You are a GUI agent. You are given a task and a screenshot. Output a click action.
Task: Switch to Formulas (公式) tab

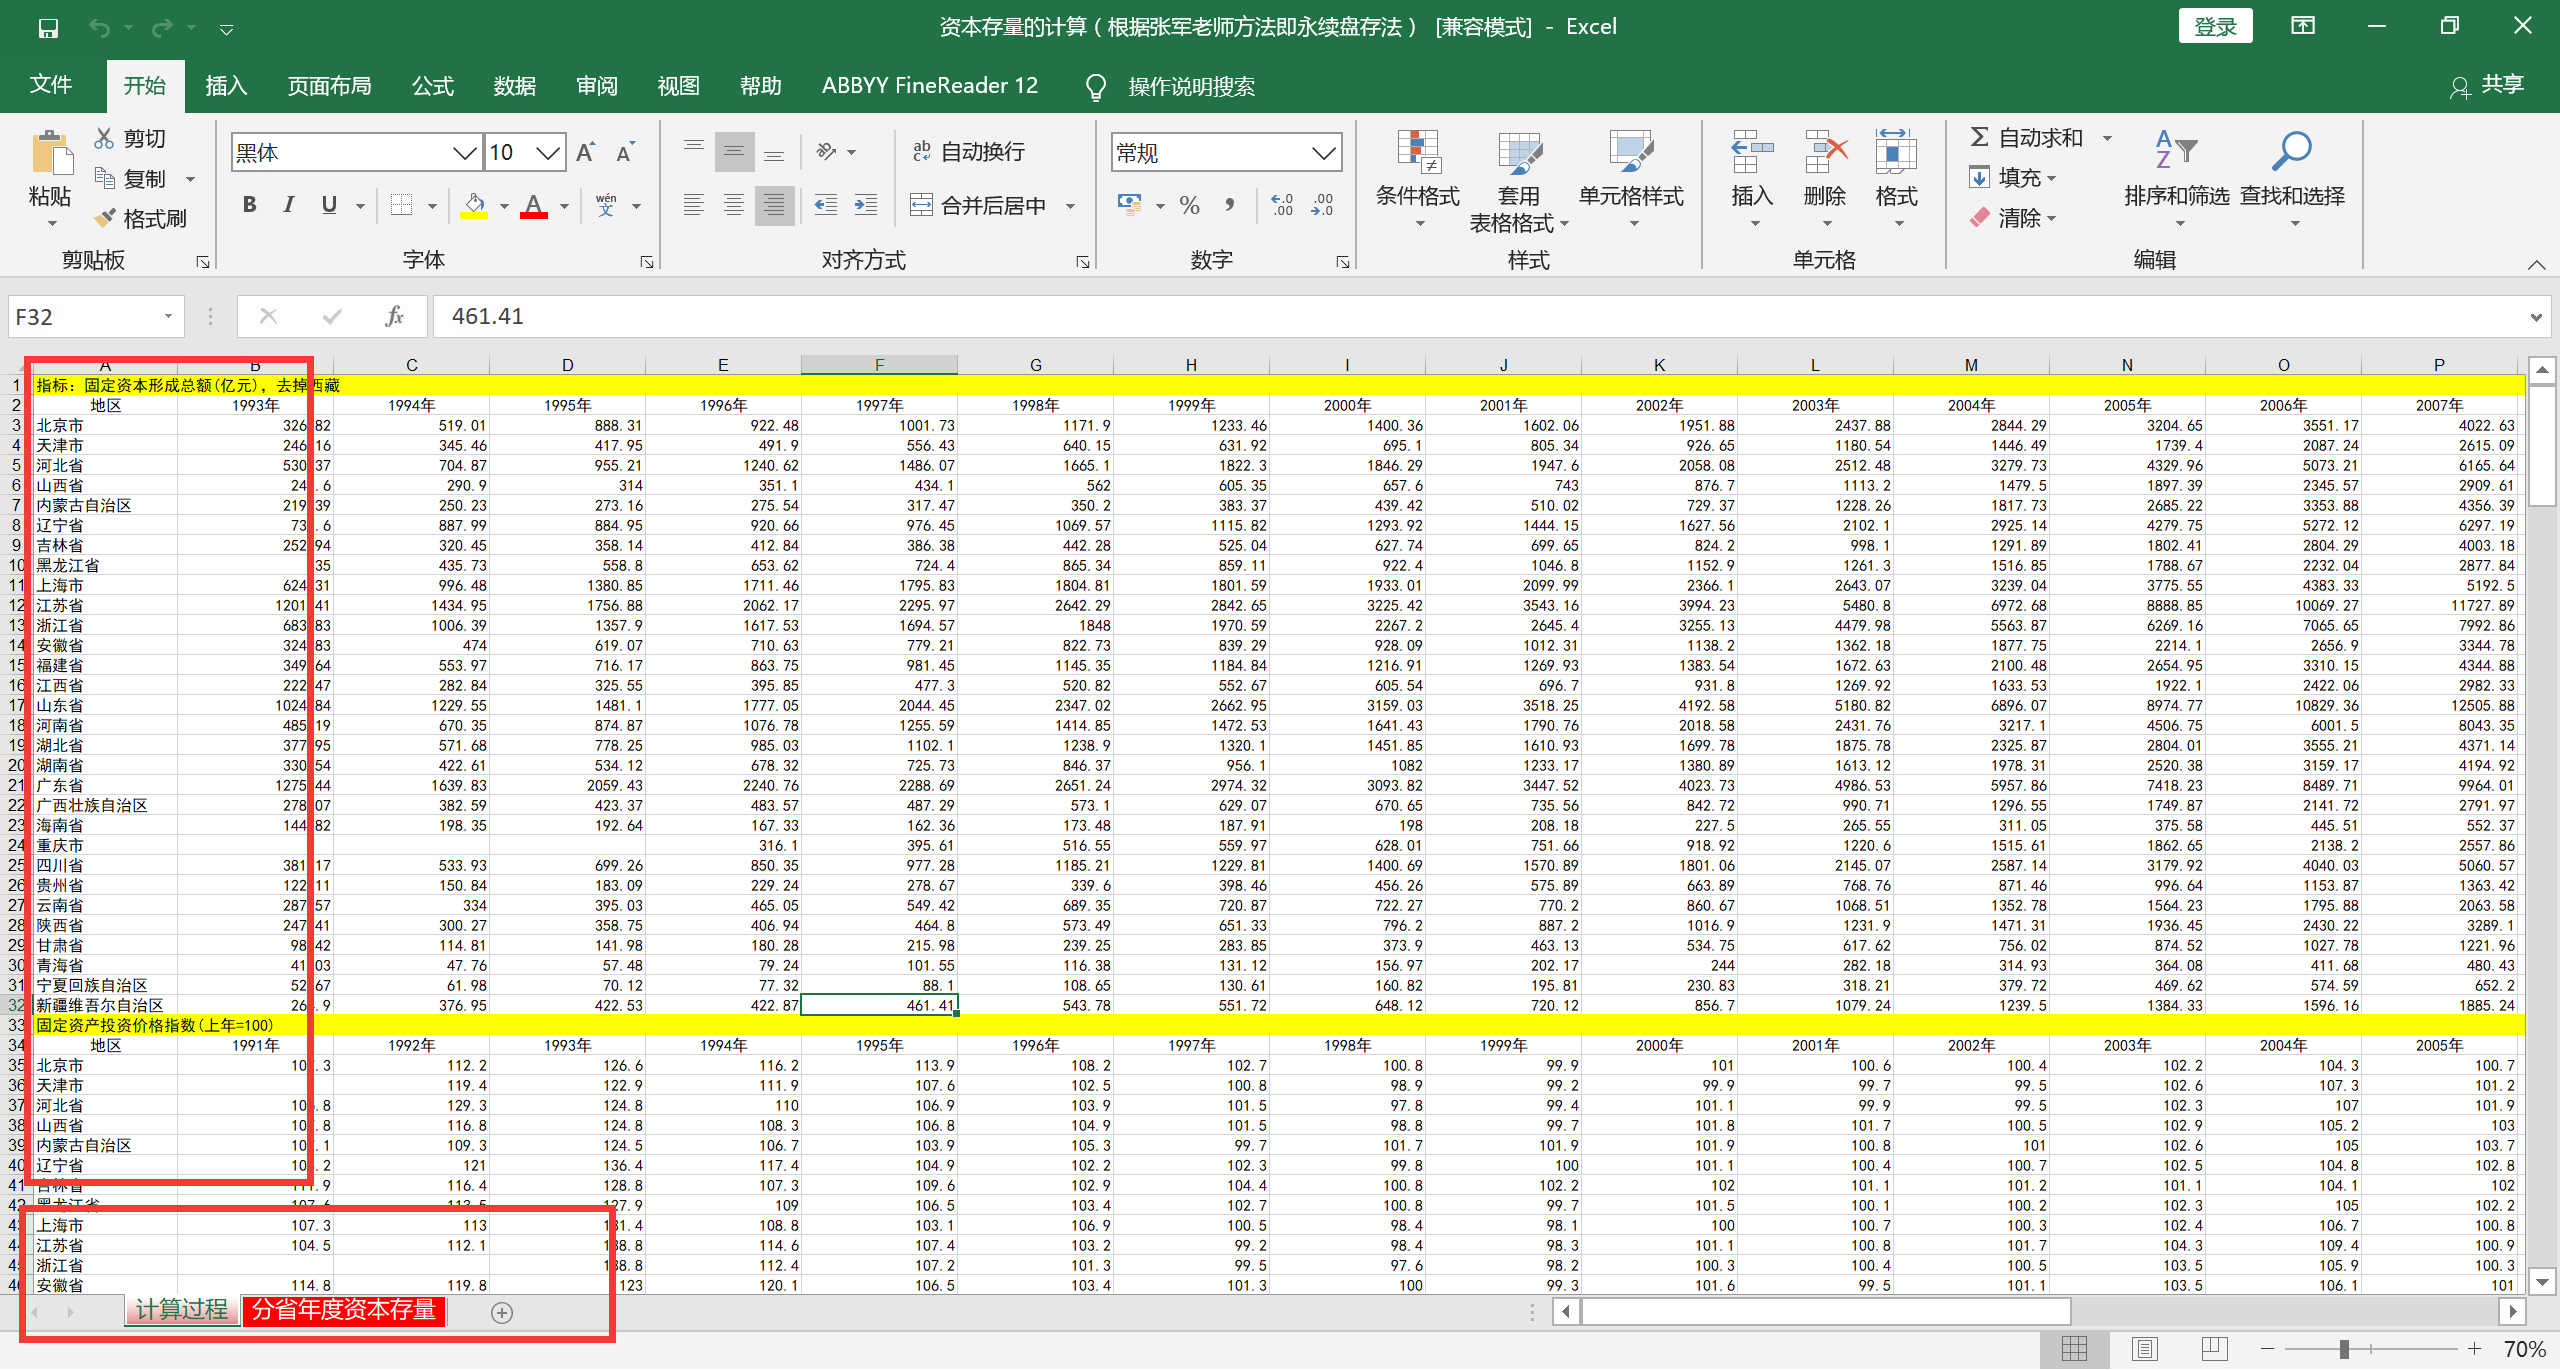433,86
